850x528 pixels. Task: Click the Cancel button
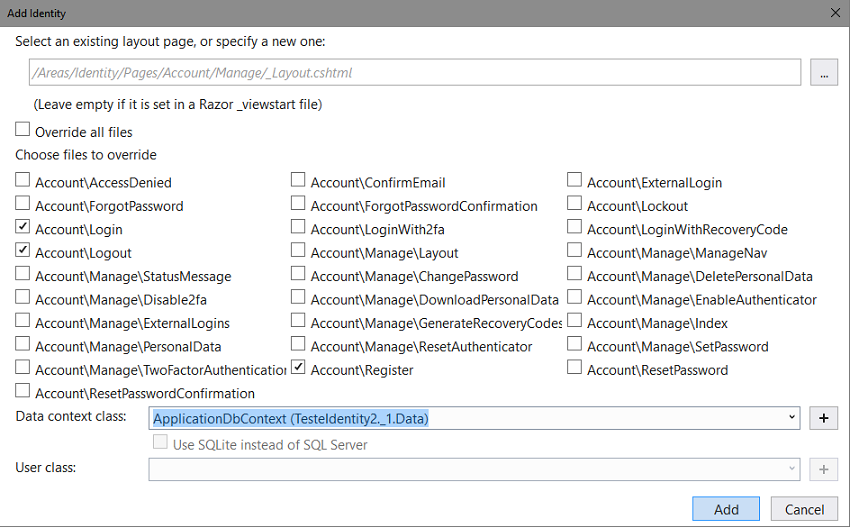click(x=804, y=509)
